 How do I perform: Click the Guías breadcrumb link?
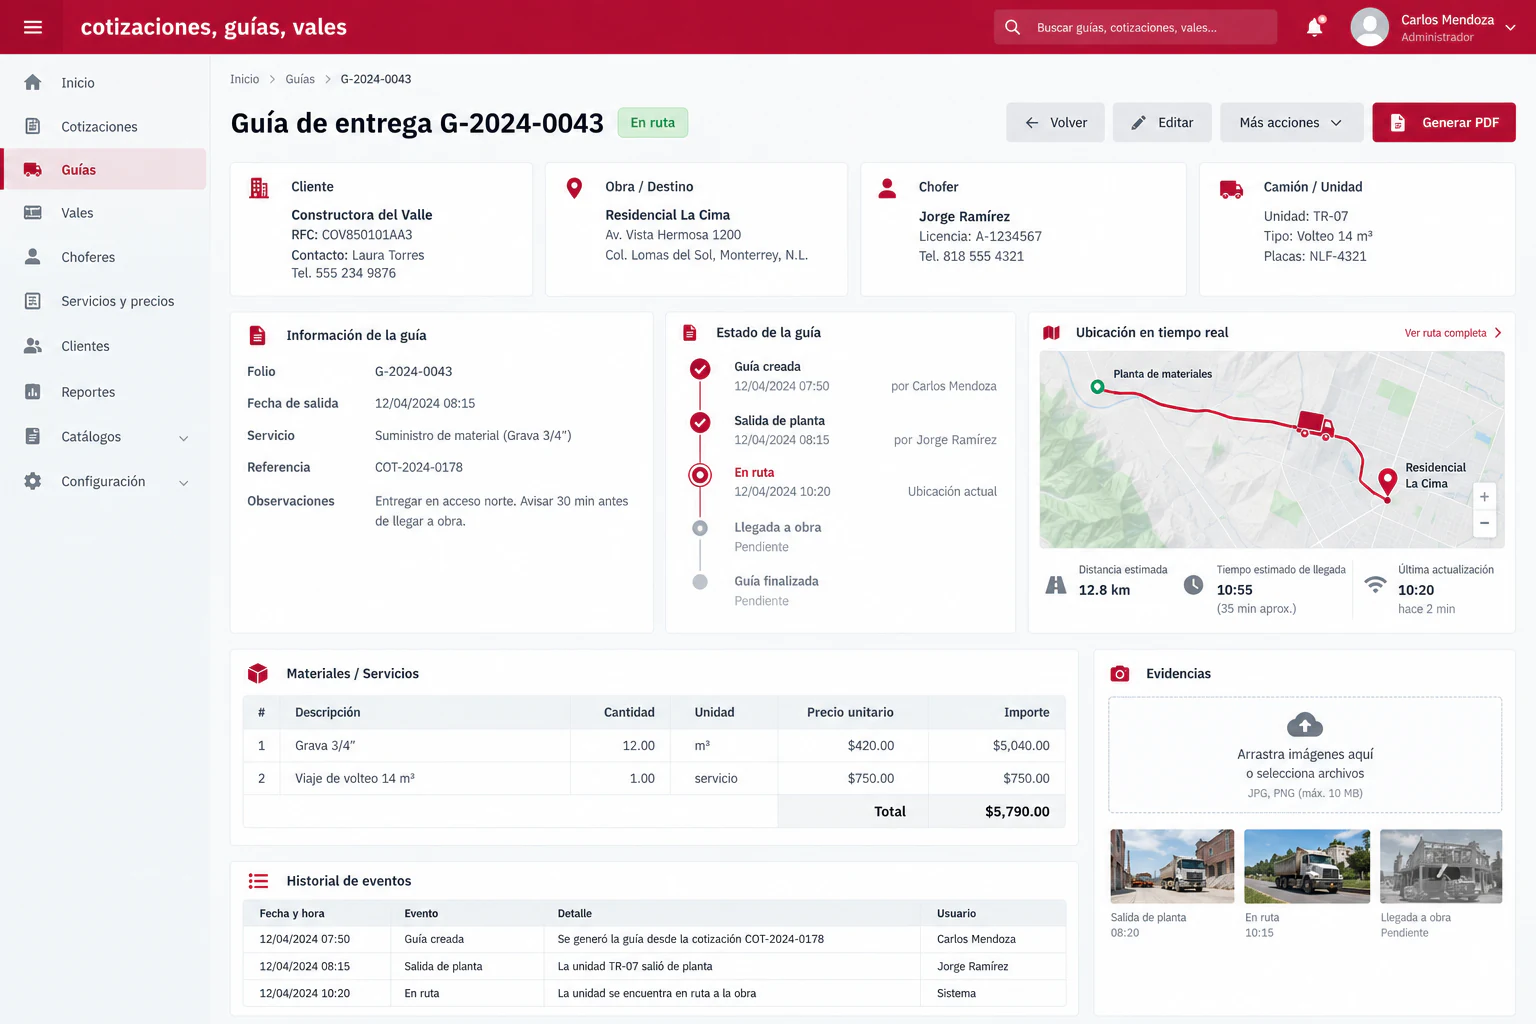300,79
